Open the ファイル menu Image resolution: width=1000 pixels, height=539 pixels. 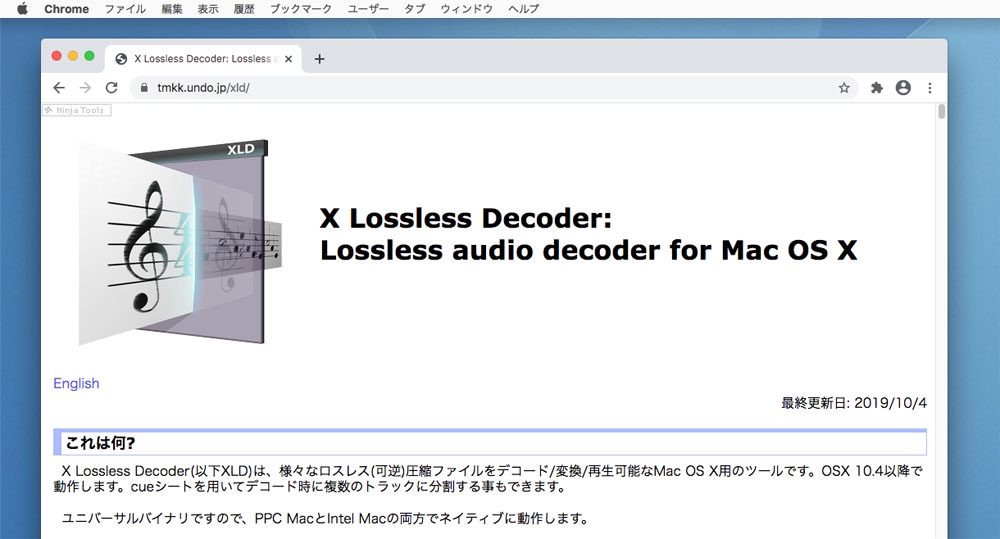tap(125, 9)
